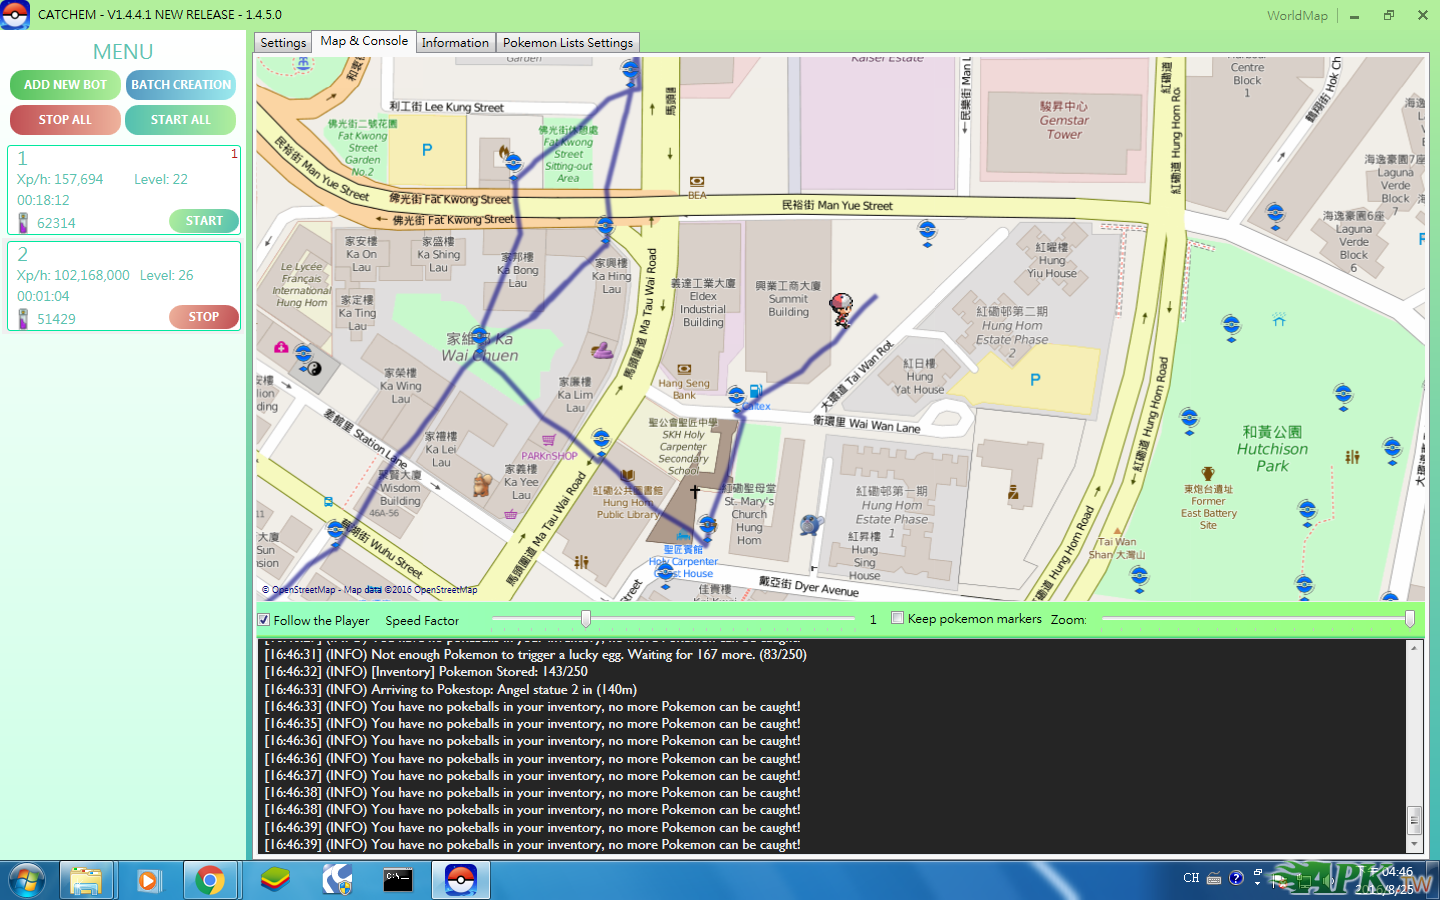Click the potion icon on bot 1

24,222
